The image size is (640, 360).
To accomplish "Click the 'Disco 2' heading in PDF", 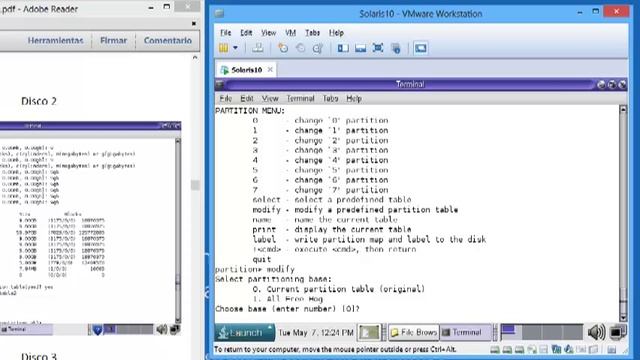I will point(39,101).
